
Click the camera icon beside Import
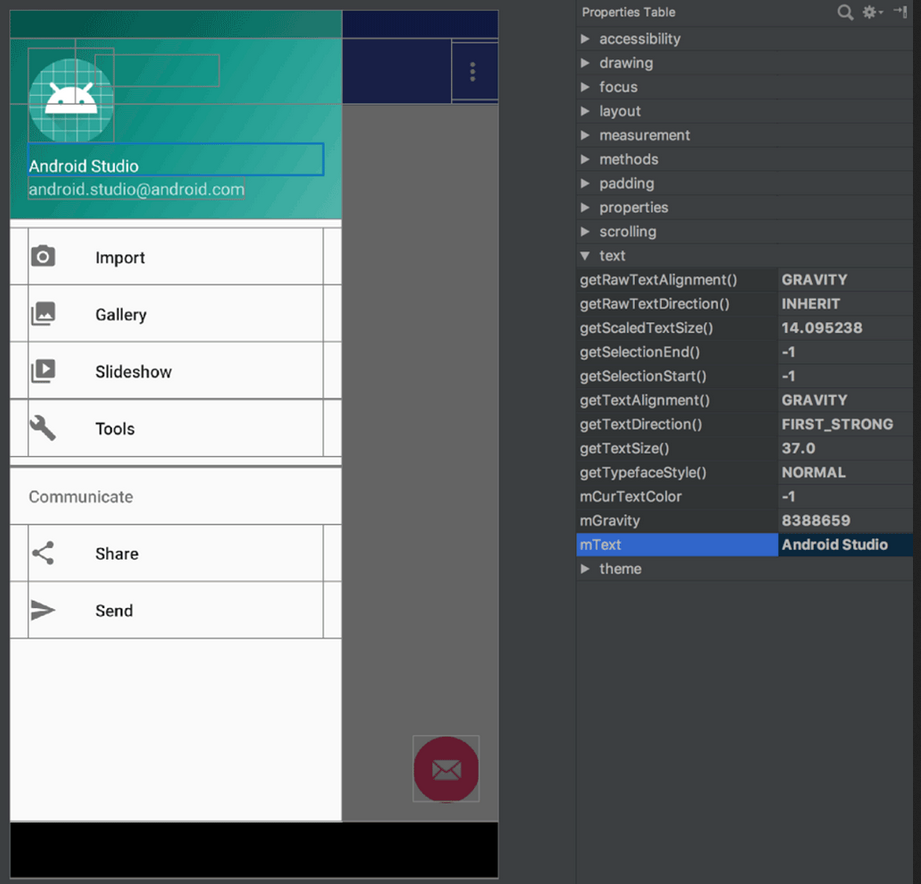(x=43, y=257)
